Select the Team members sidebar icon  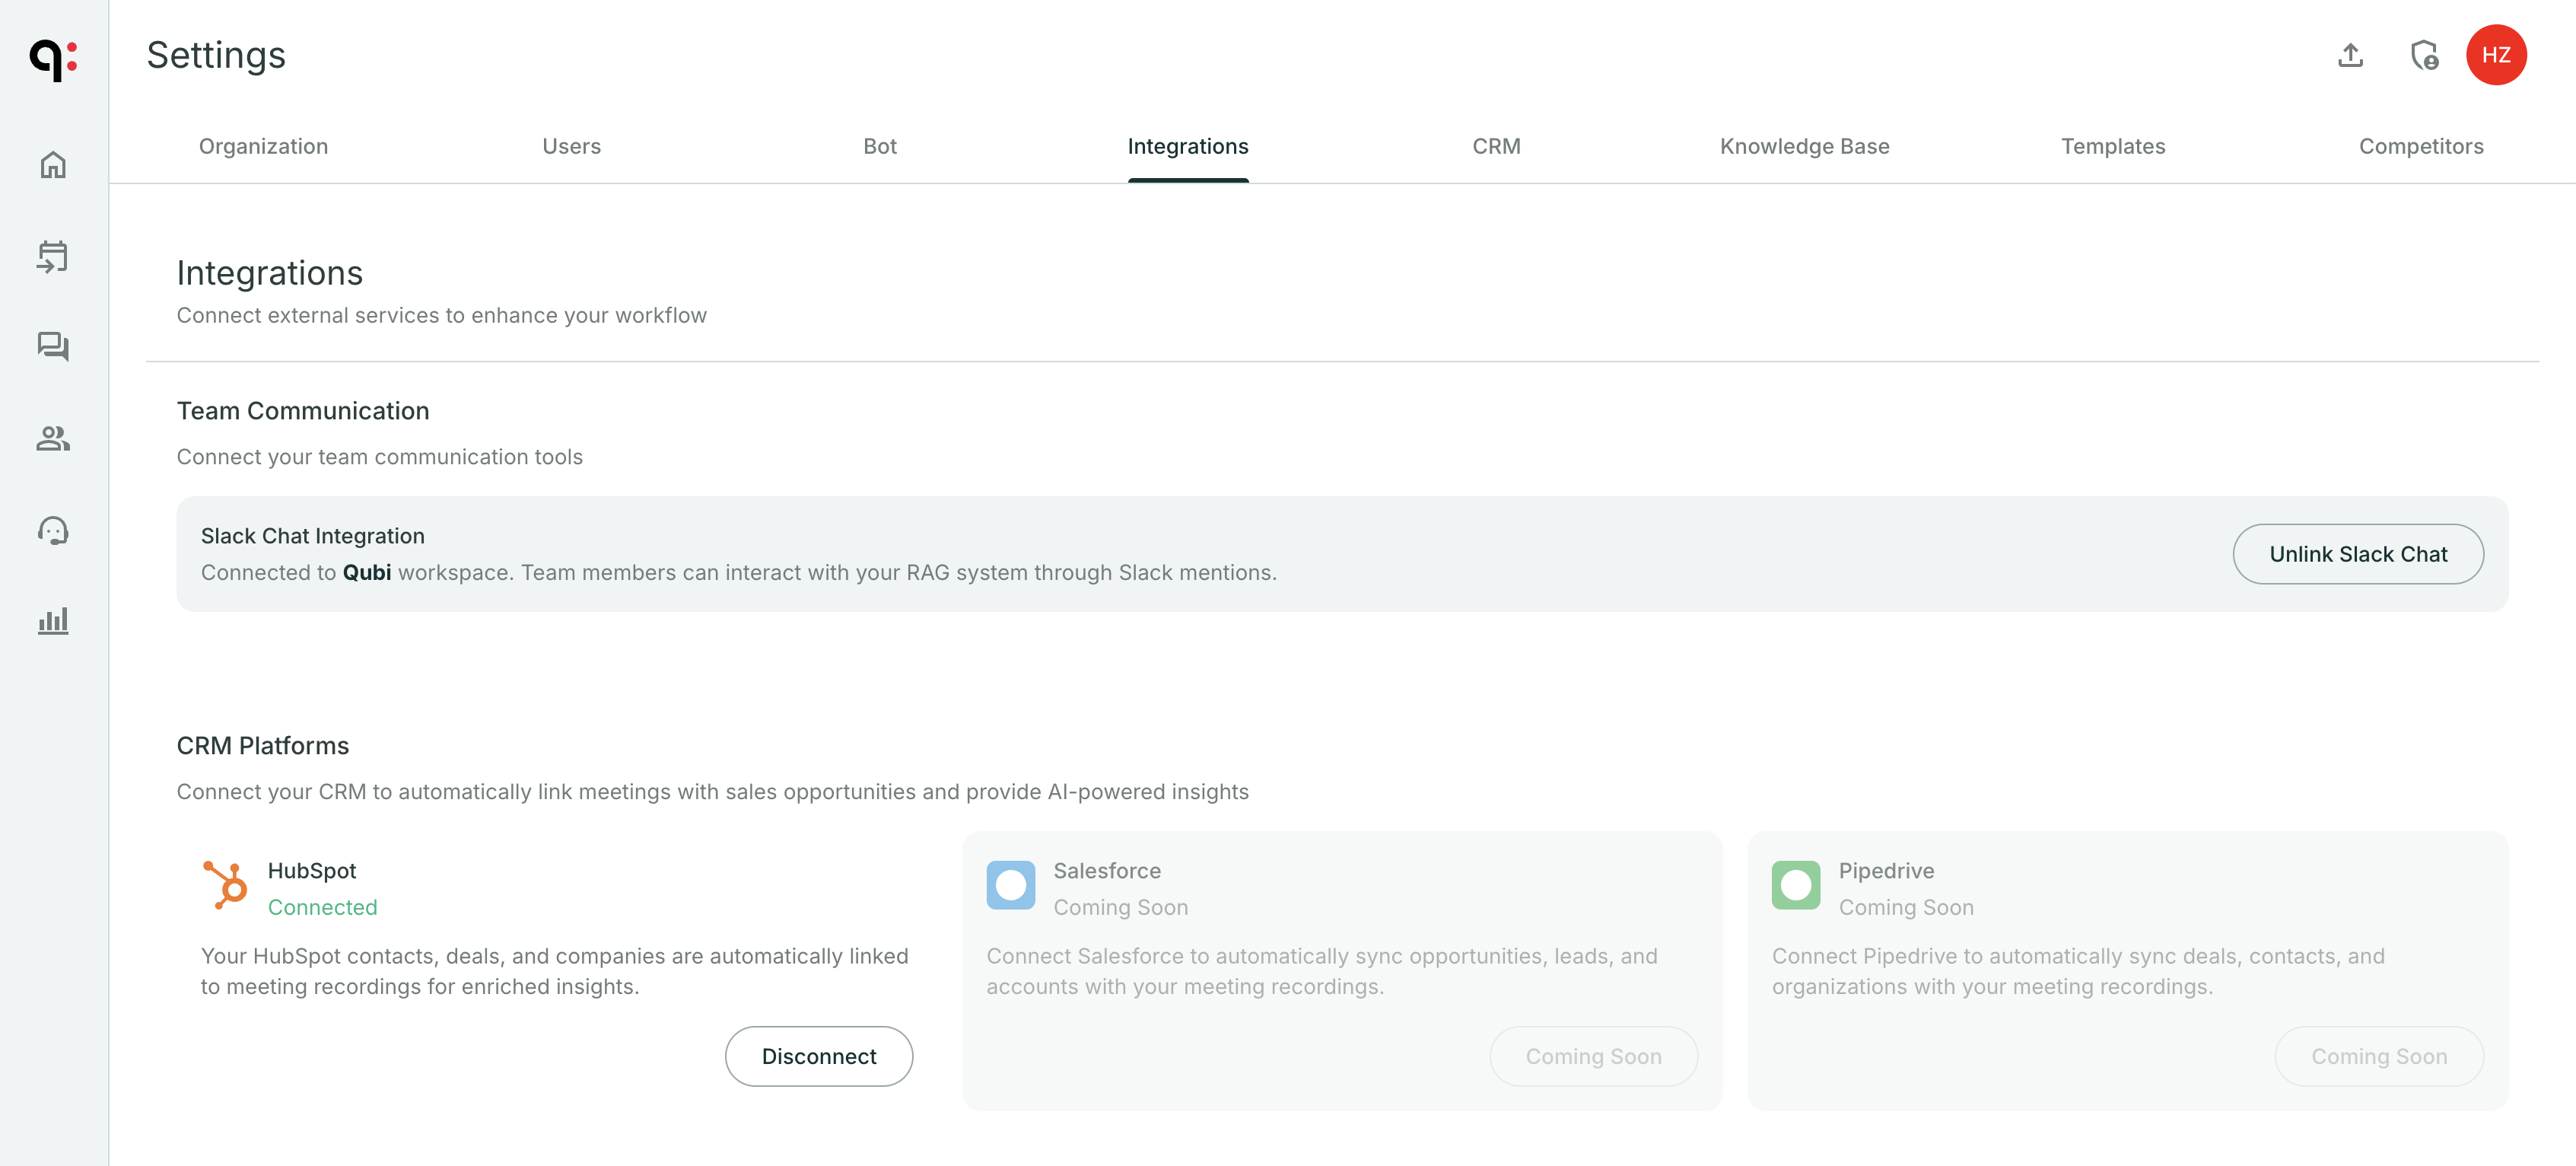[53, 438]
